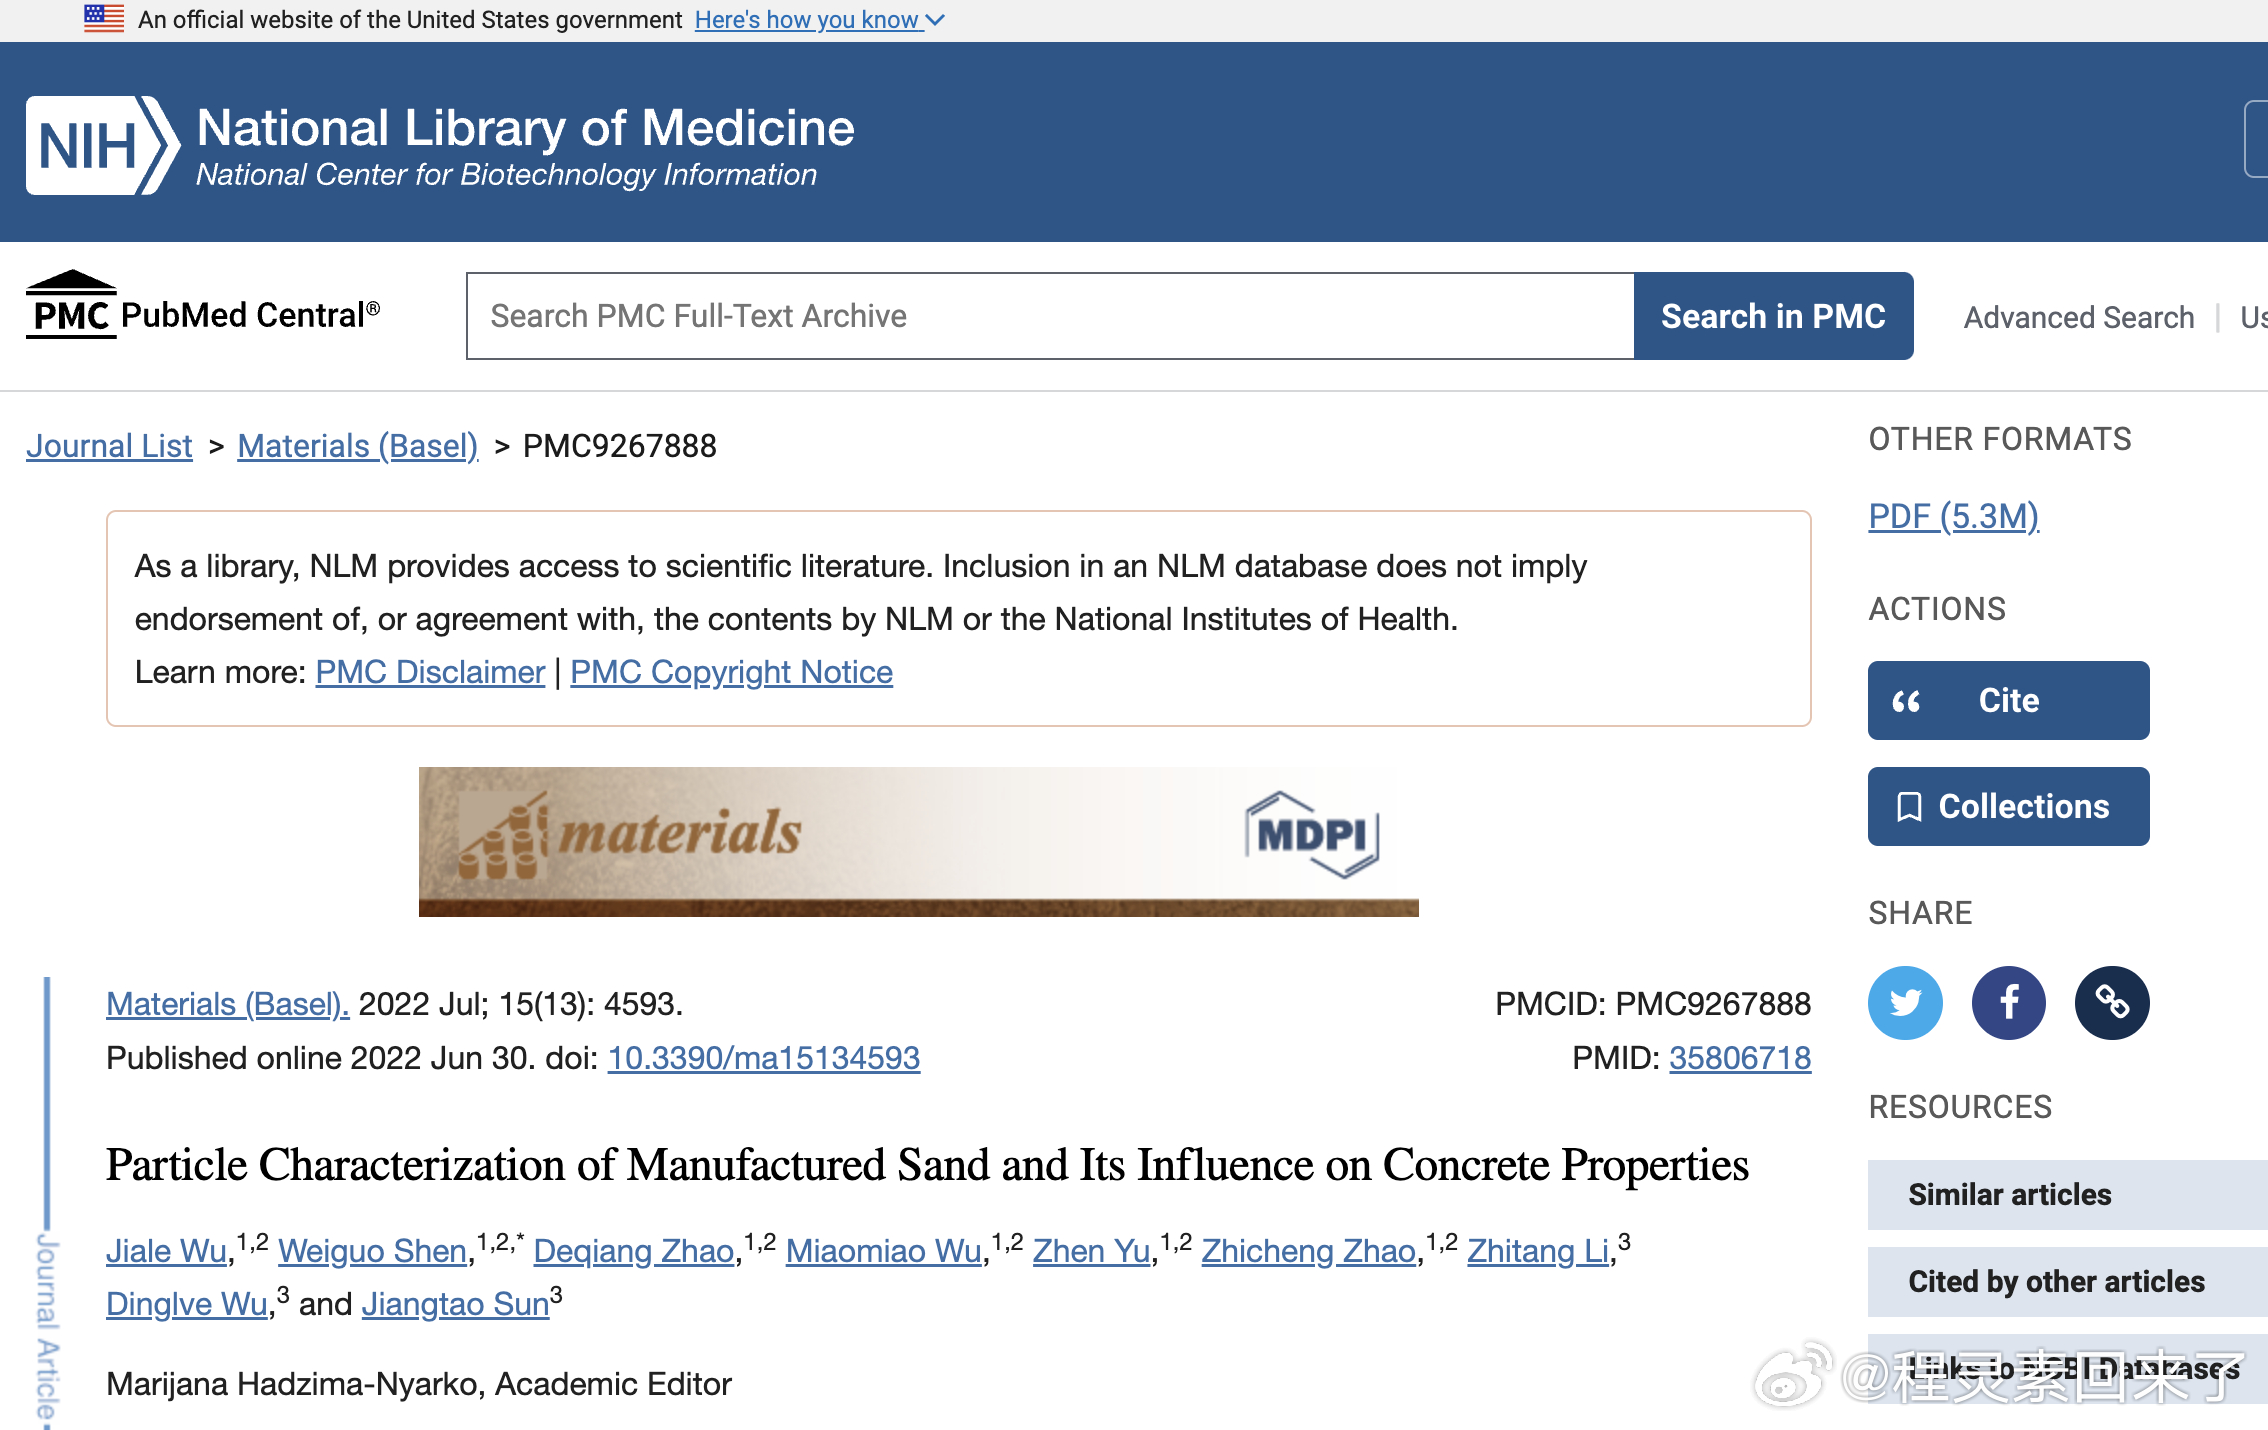Screen dimensions: 2268x1430
Task: Share article on Facebook
Action: click(2008, 1002)
